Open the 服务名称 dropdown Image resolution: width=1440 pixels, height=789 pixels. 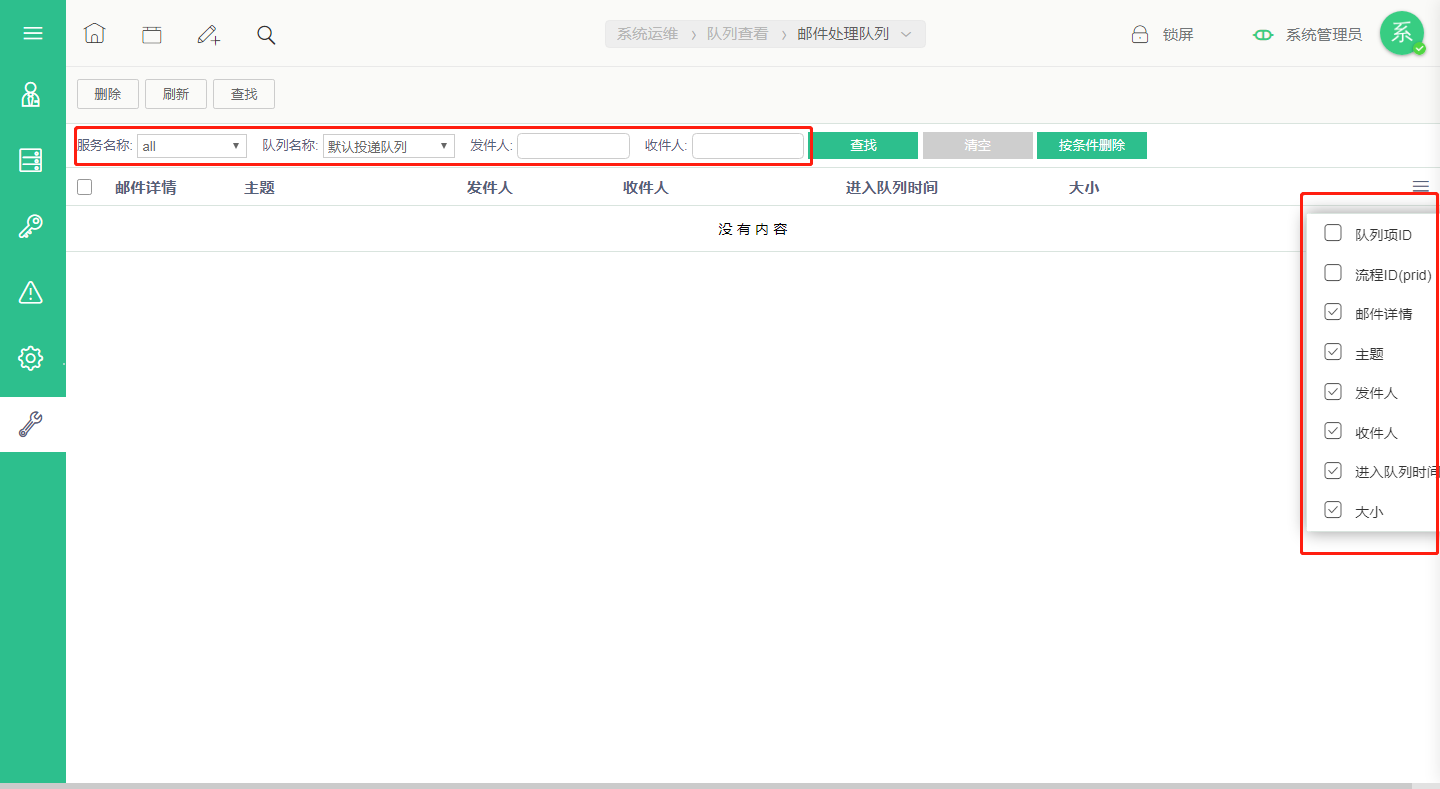pos(192,146)
